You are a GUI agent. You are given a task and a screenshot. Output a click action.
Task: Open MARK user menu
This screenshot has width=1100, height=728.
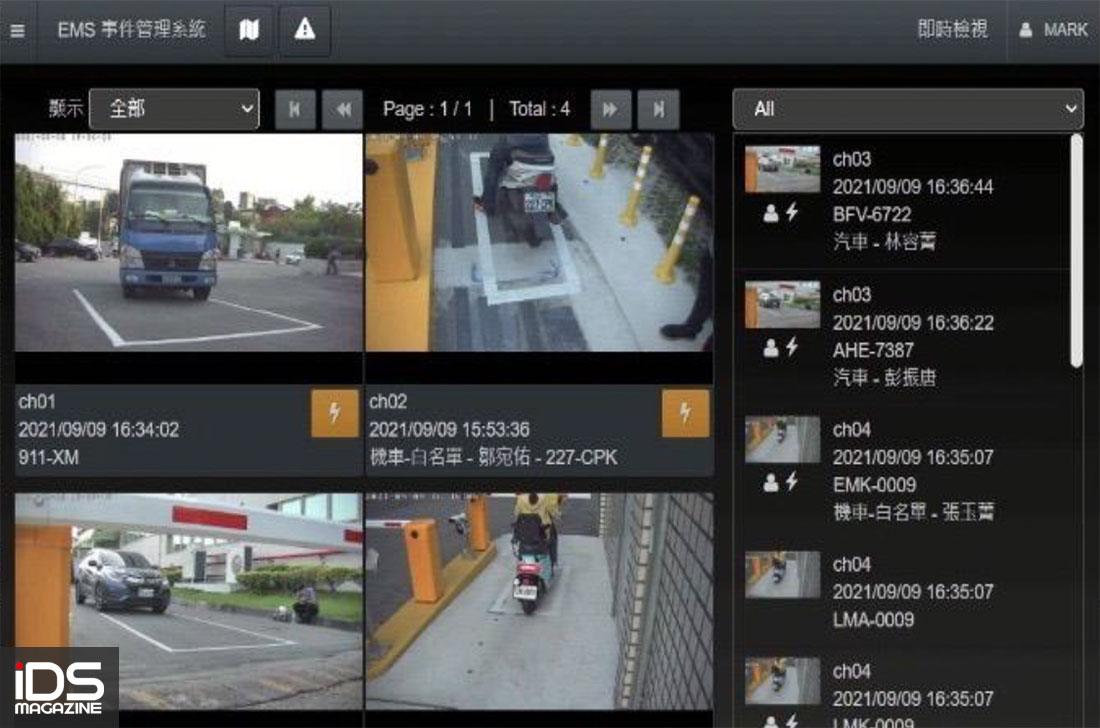[x=1053, y=30]
